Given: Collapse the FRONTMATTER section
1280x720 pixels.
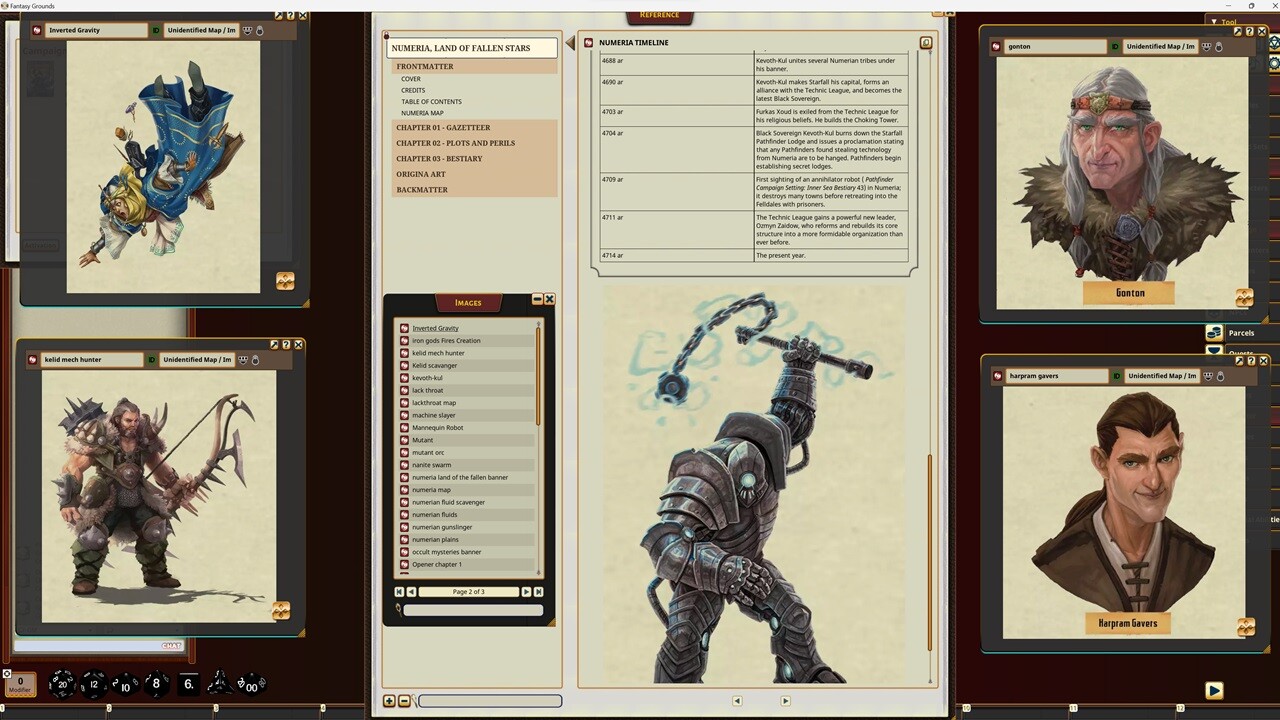Looking at the screenshot, I should 424,66.
